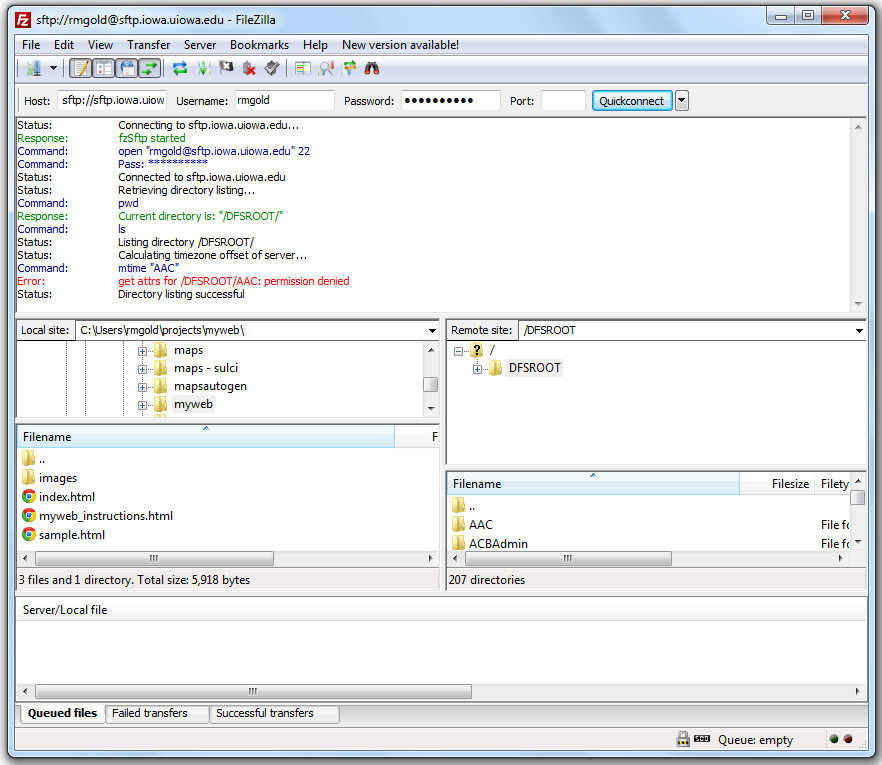Click the Quickconnect button

tap(632, 101)
